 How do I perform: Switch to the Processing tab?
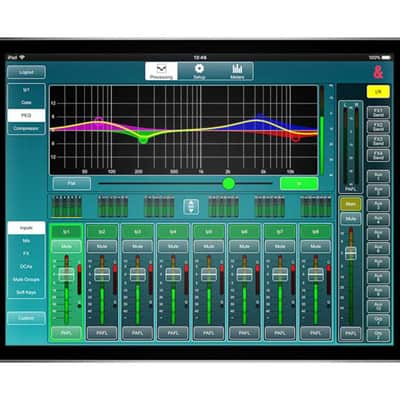(161, 71)
